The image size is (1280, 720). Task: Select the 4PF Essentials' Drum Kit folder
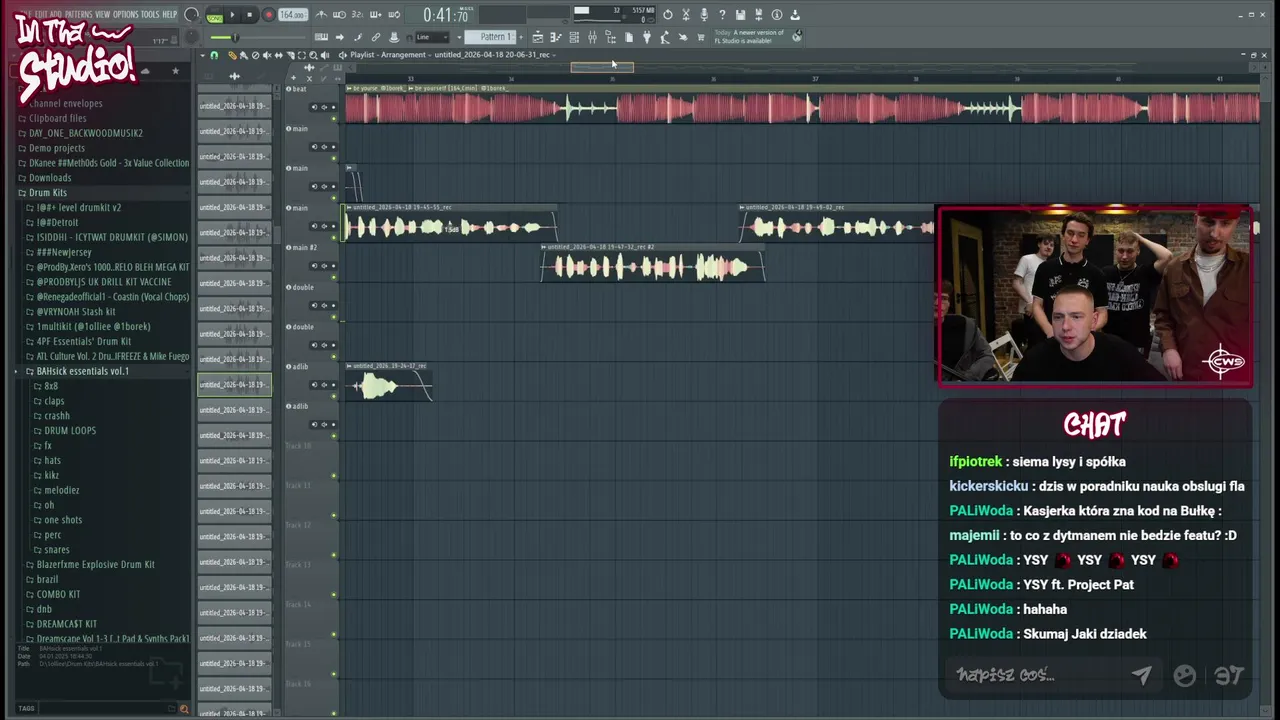point(84,342)
